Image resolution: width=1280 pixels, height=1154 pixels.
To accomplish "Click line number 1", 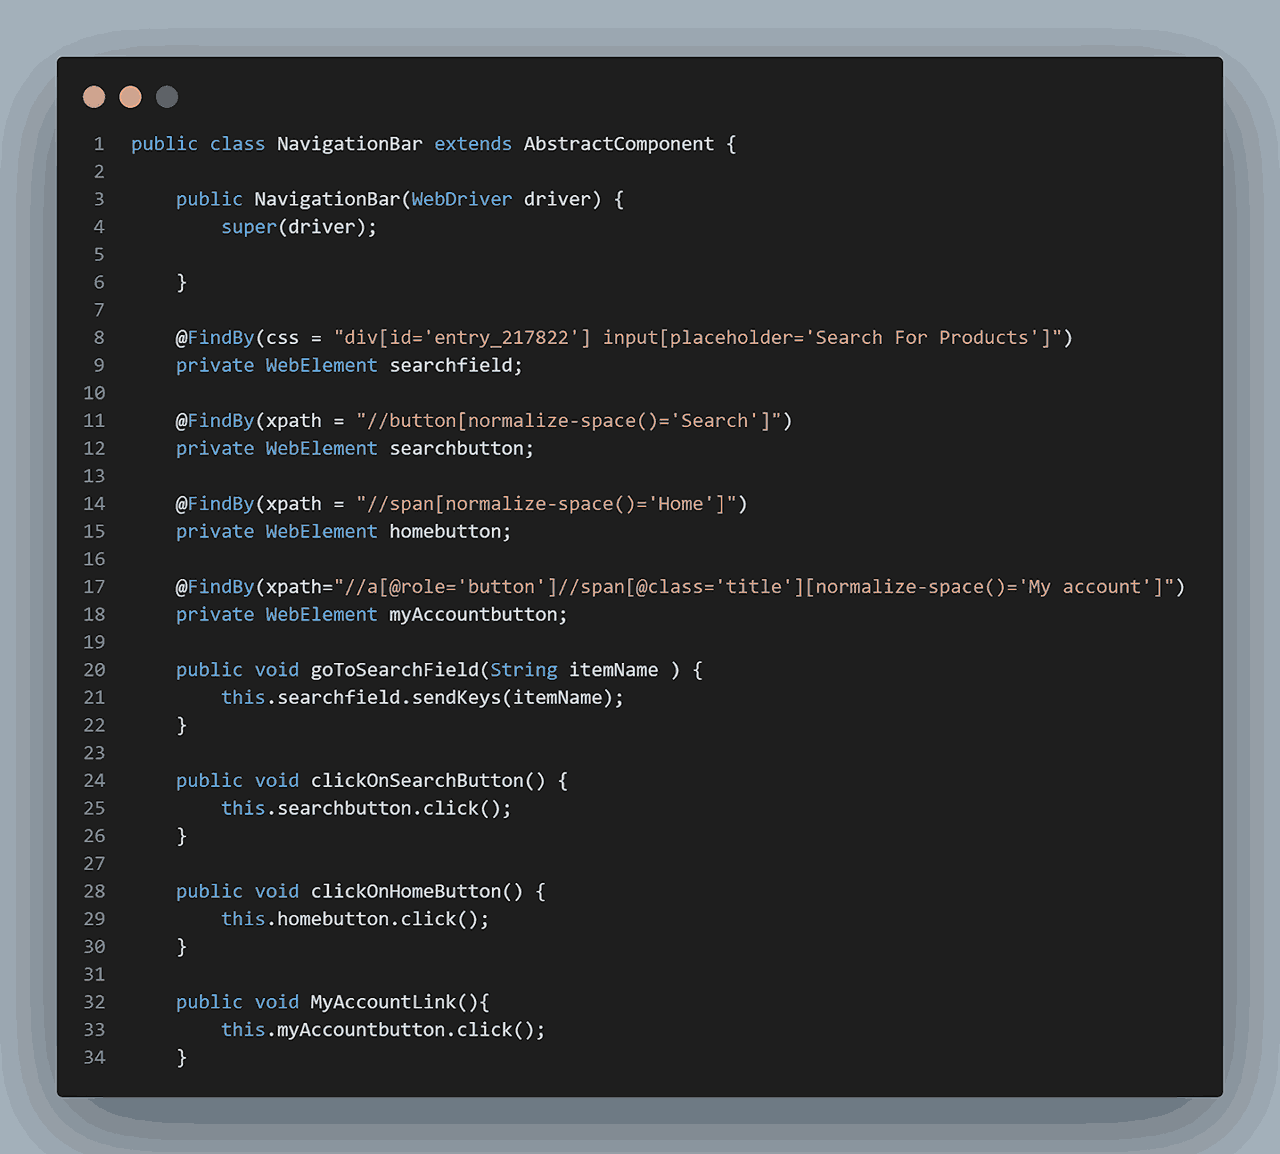I will coord(99,144).
